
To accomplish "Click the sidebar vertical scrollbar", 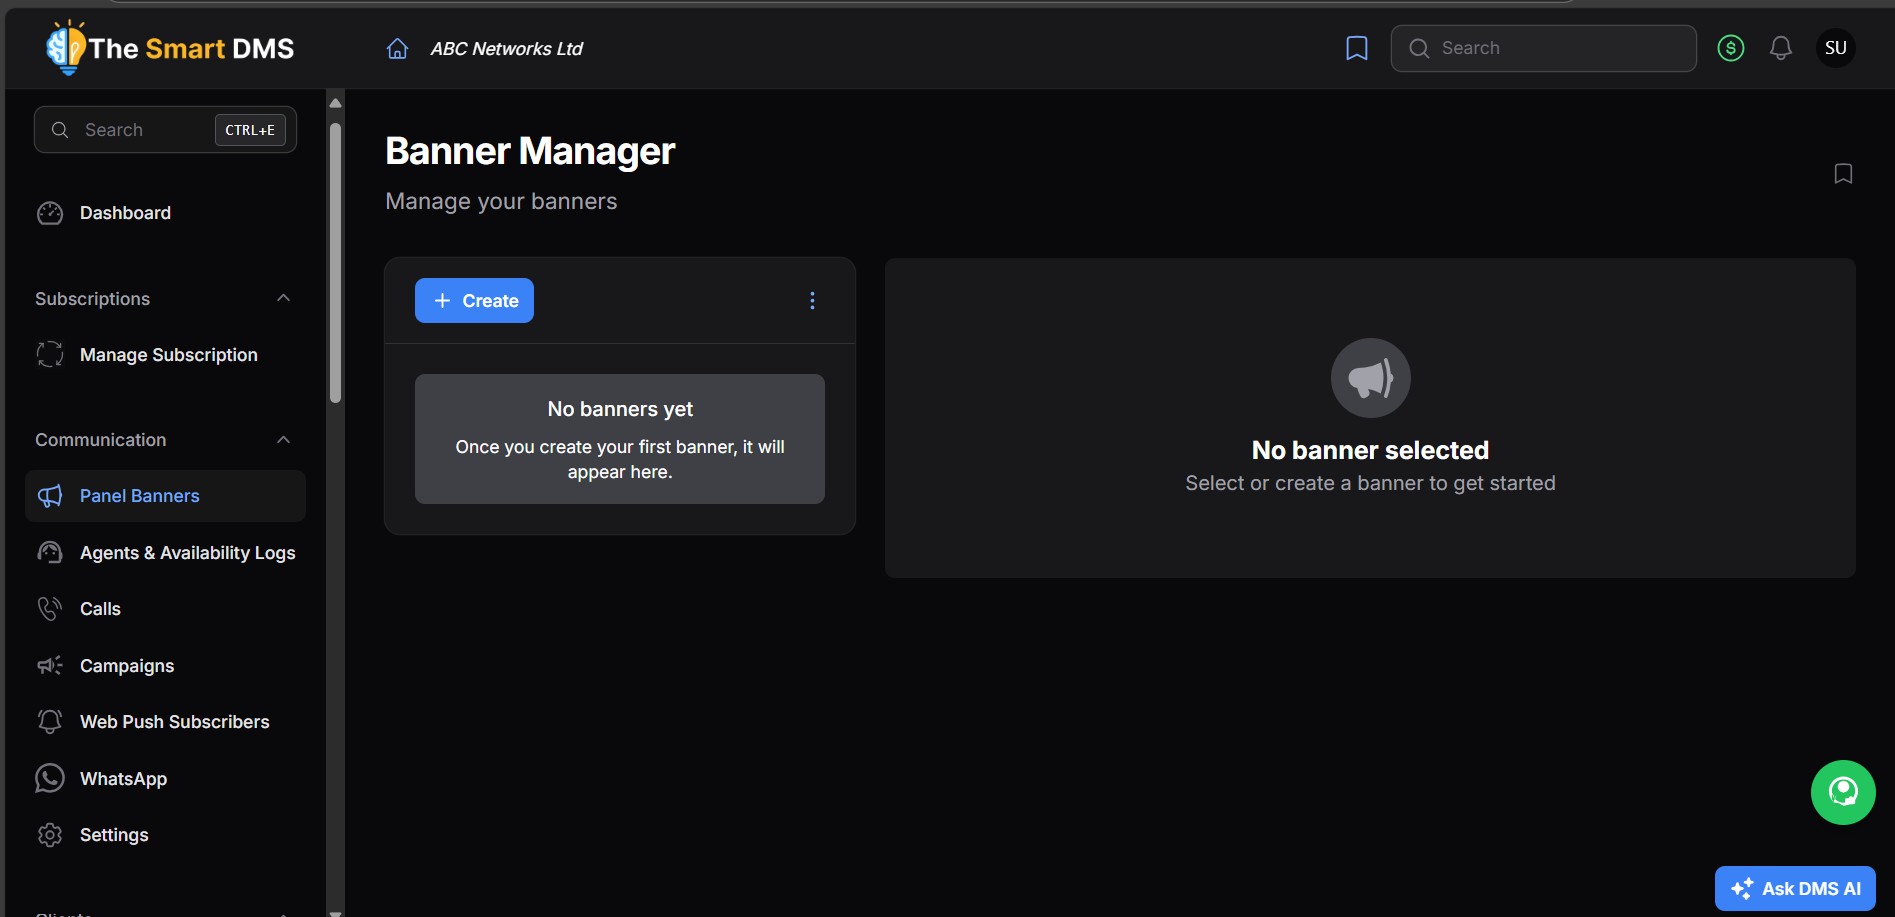I will 335,262.
